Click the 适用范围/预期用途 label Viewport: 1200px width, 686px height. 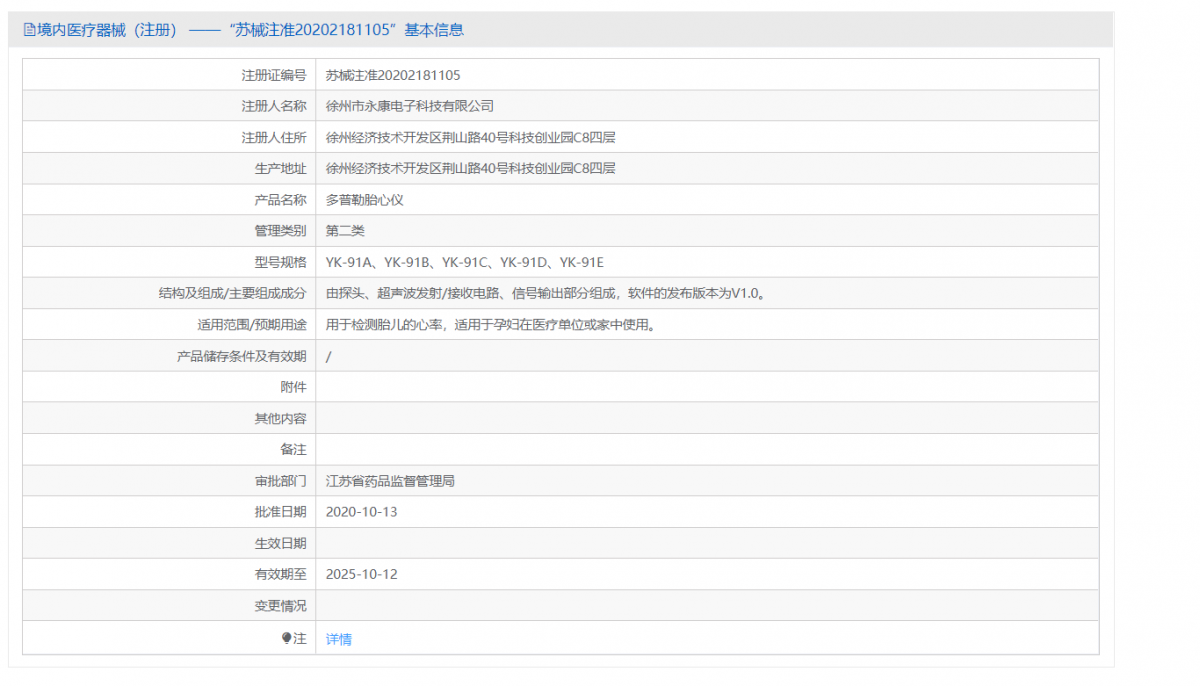click(252, 325)
